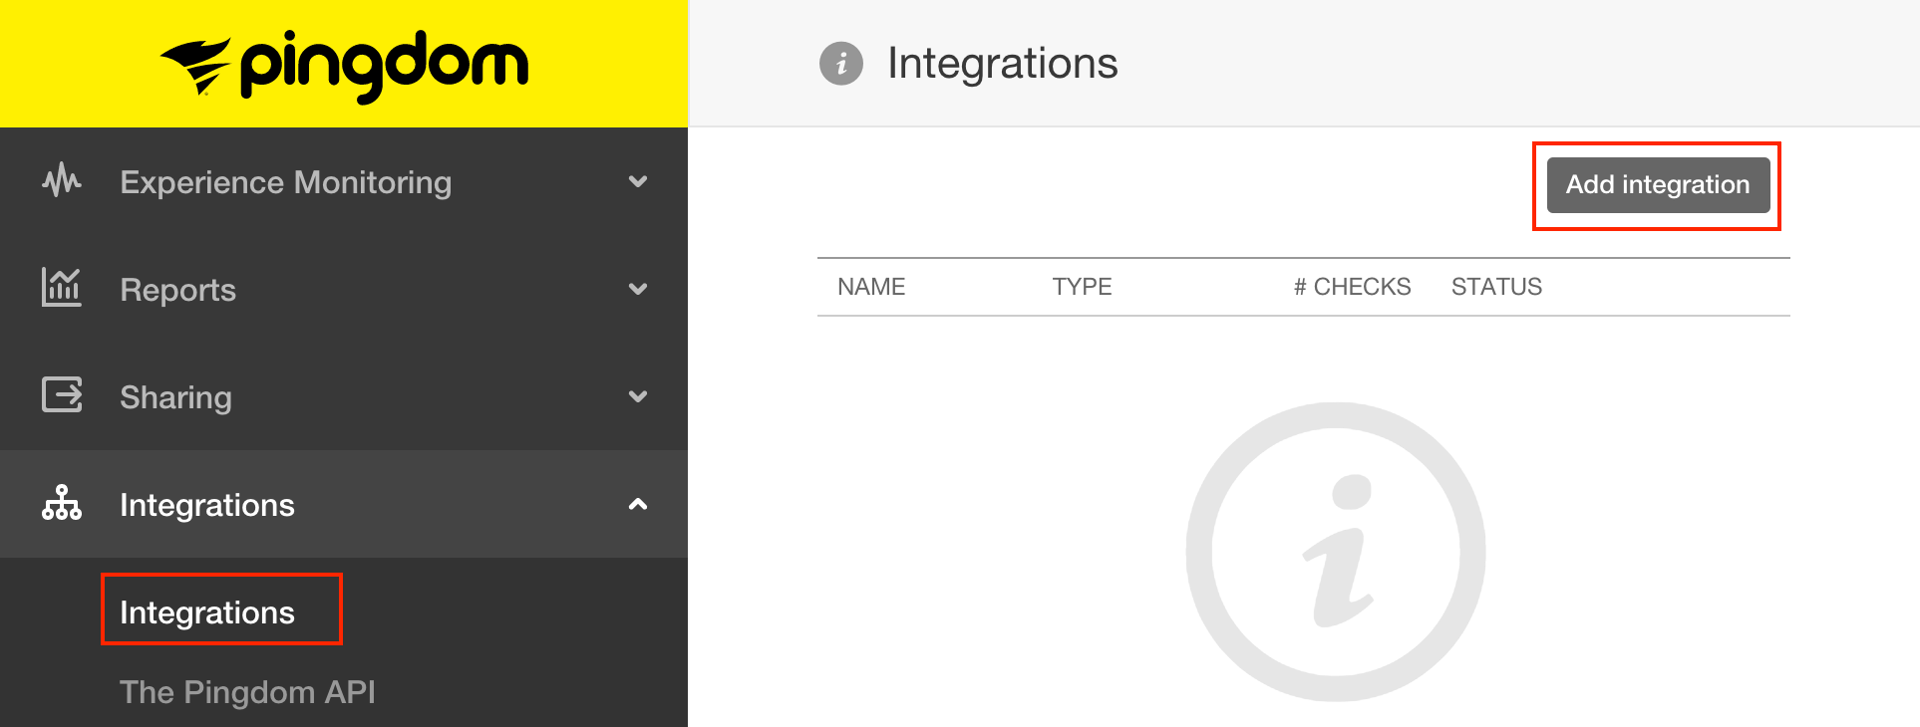Click the TYPE column header
Image resolution: width=1920 pixels, height=727 pixels.
(1081, 286)
